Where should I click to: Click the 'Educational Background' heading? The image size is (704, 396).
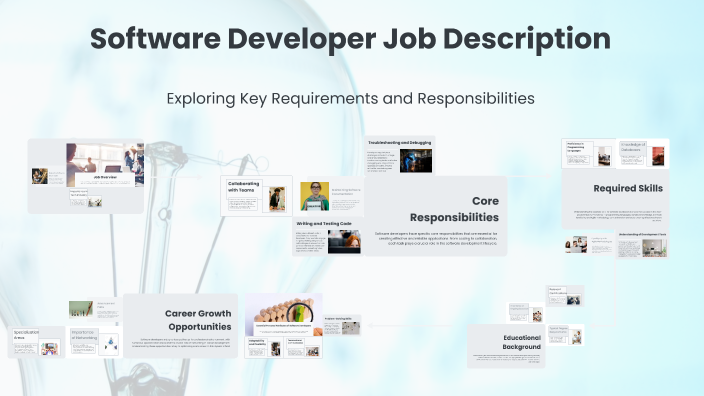coord(521,342)
